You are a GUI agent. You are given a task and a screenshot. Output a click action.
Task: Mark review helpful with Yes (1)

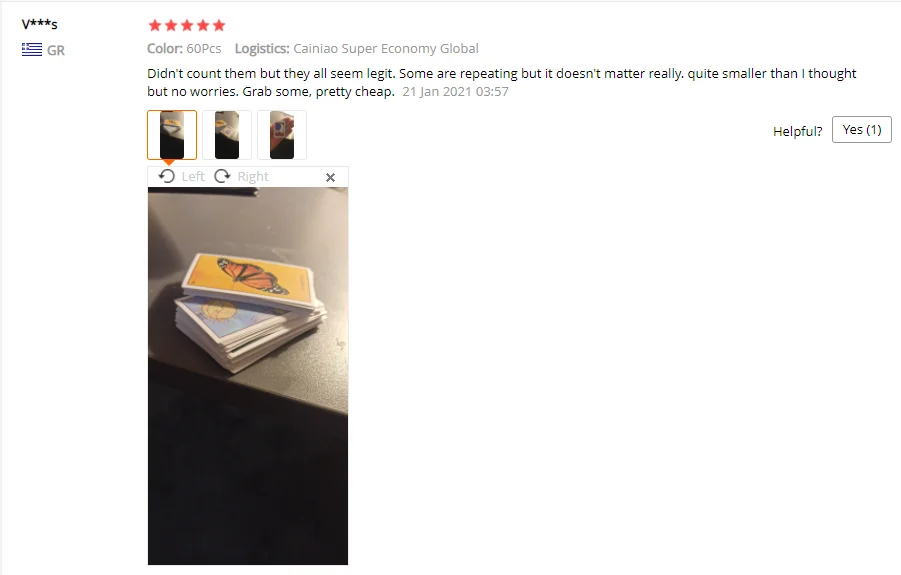tap(861, 130)
